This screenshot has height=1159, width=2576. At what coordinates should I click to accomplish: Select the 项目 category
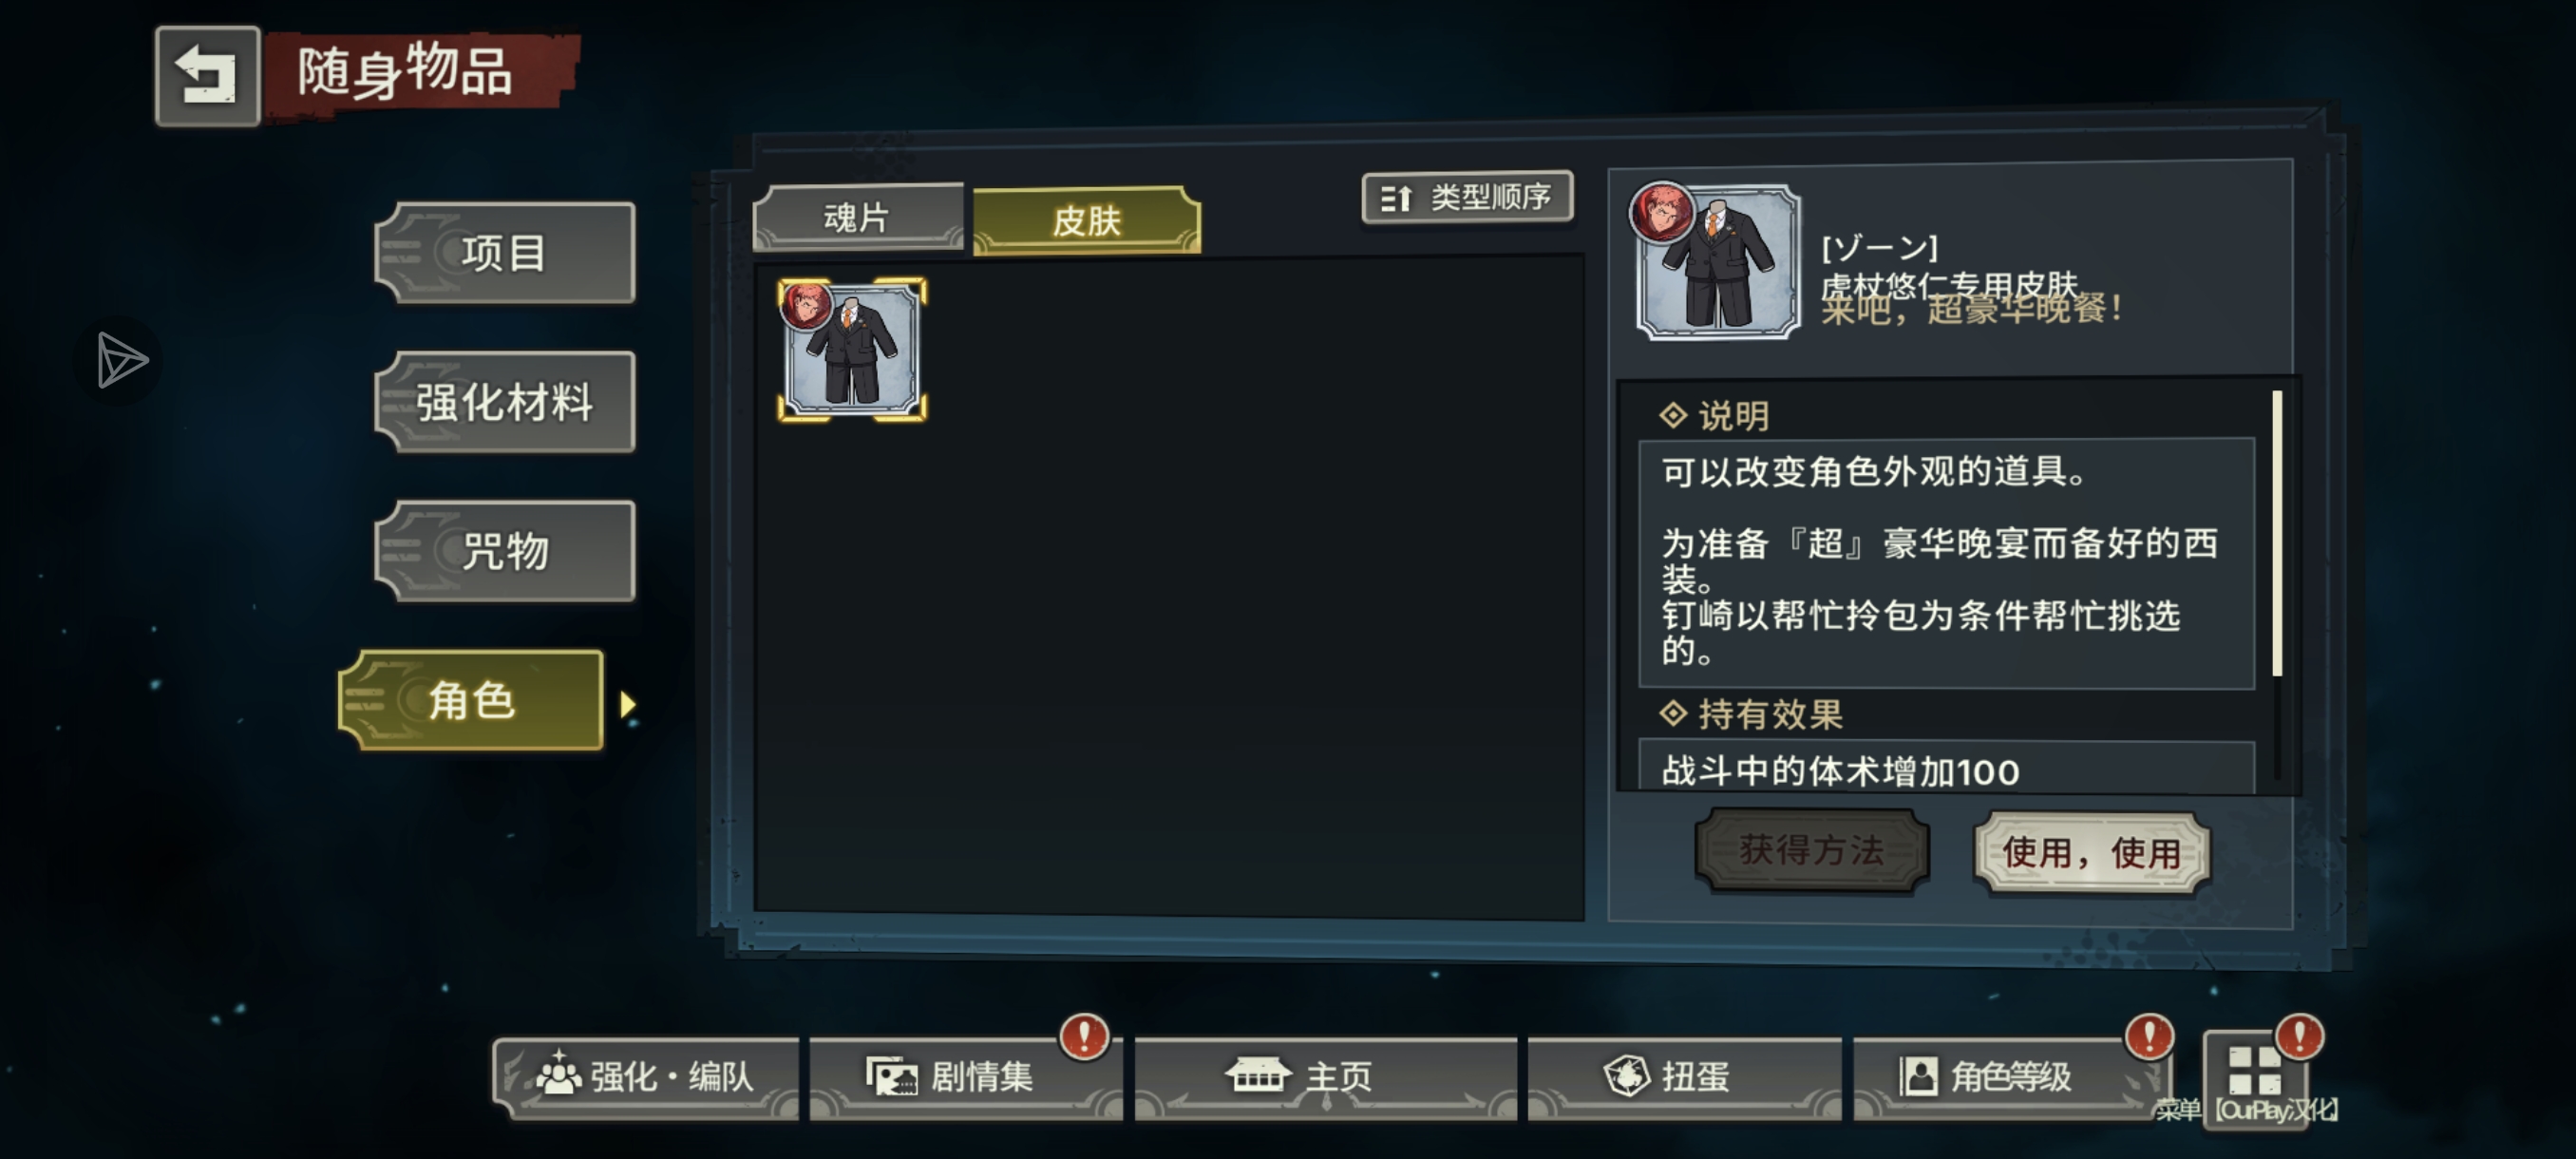coord(505,253)
